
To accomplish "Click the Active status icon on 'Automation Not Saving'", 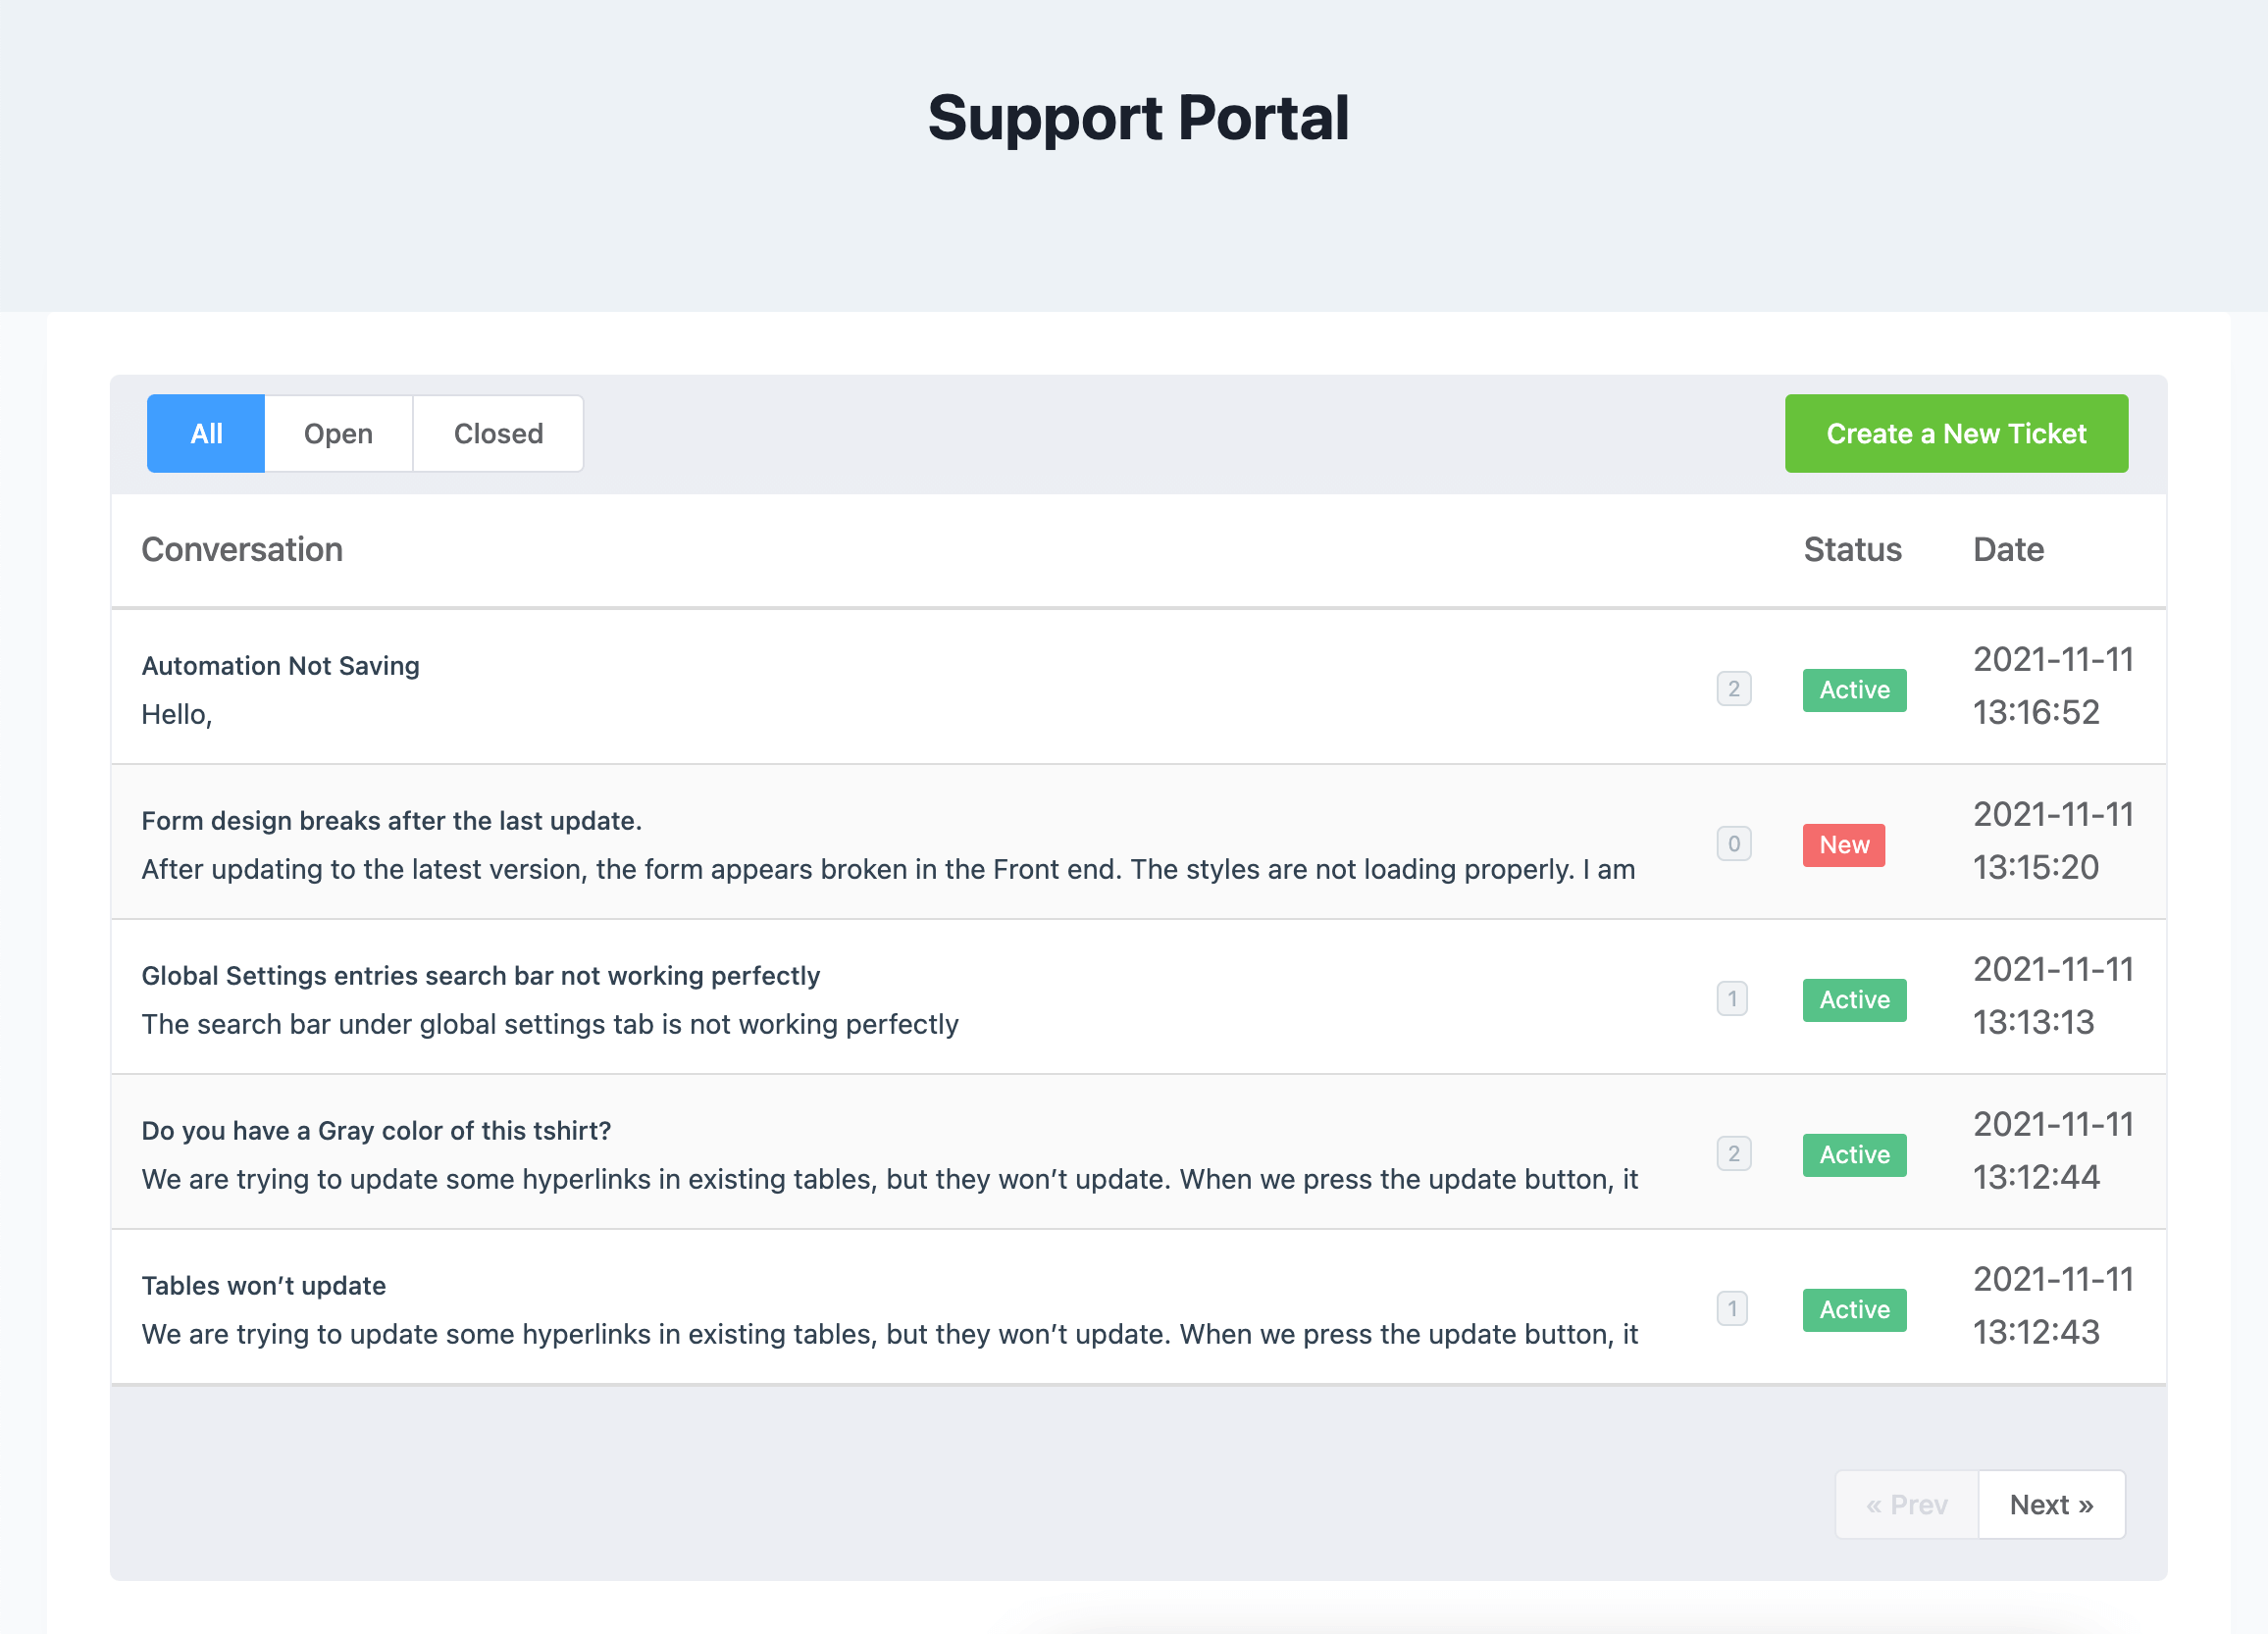I will pos(1854,687).
